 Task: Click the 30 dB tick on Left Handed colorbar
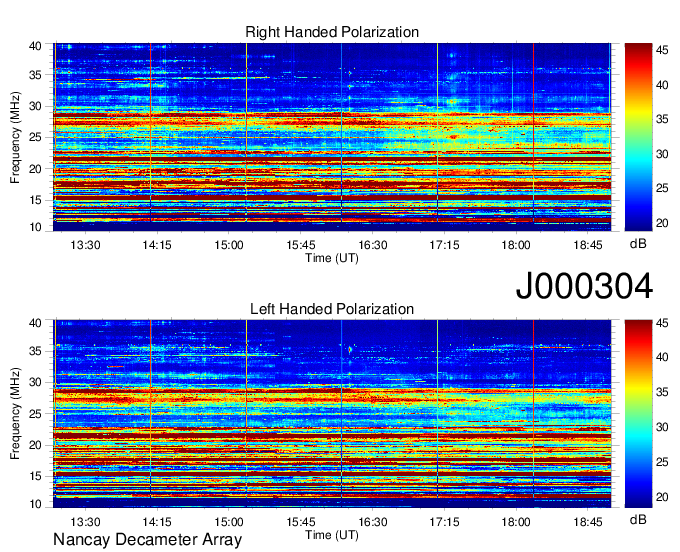[662, 427]
